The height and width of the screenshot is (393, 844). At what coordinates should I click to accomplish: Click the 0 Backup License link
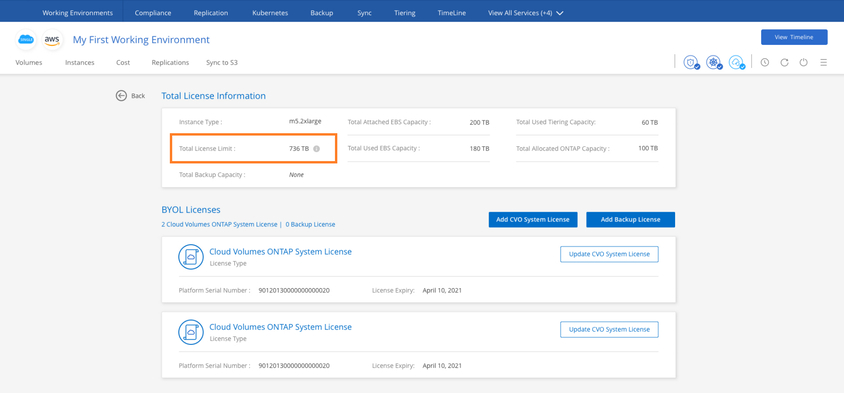(x=310, y=224)
